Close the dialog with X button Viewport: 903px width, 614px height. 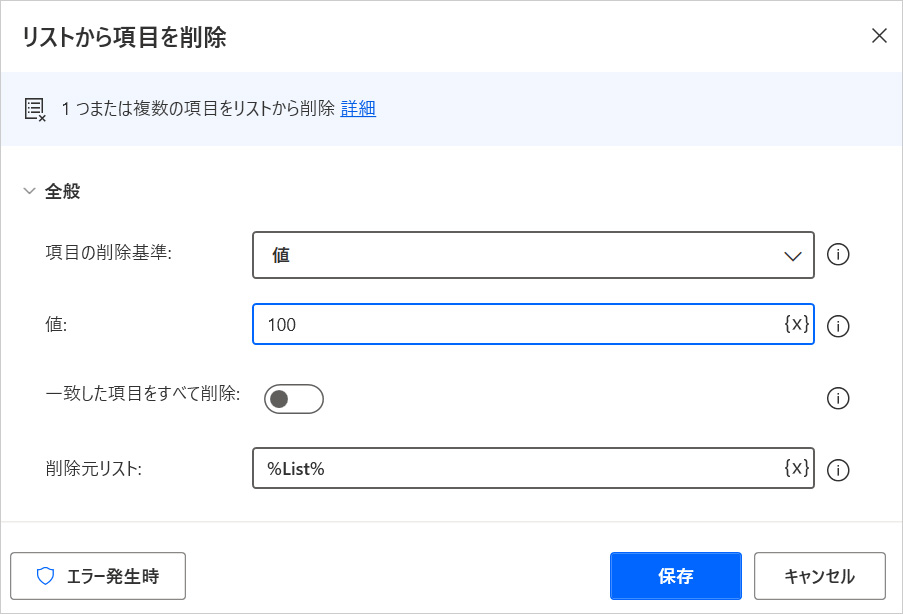pyautogui.click(x=879, y=36)
